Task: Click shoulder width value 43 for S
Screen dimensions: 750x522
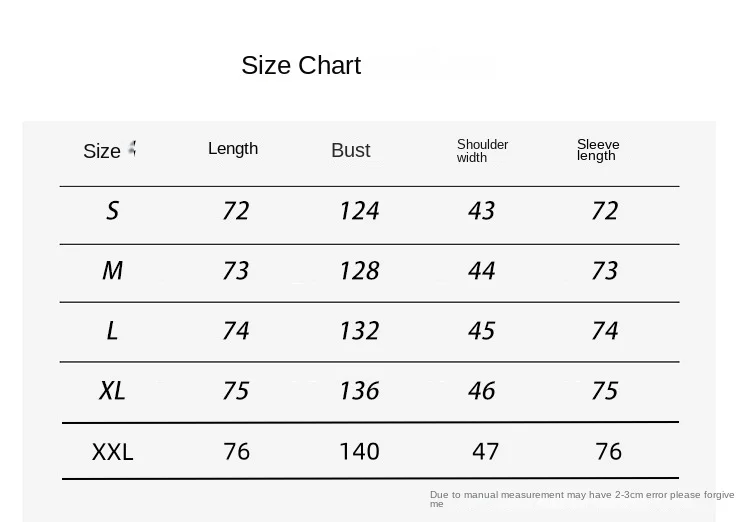Action: tap(482, 211)
